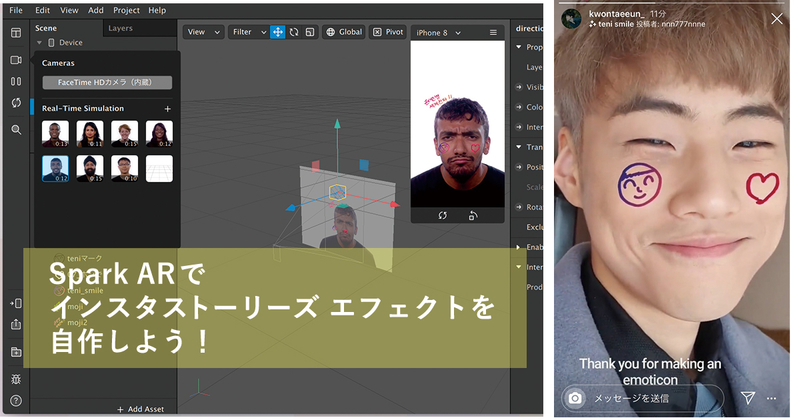Select the FaceTime HD camera button
Screen dimensions: 800x420
pyautogui.click(x=107, y=82)
